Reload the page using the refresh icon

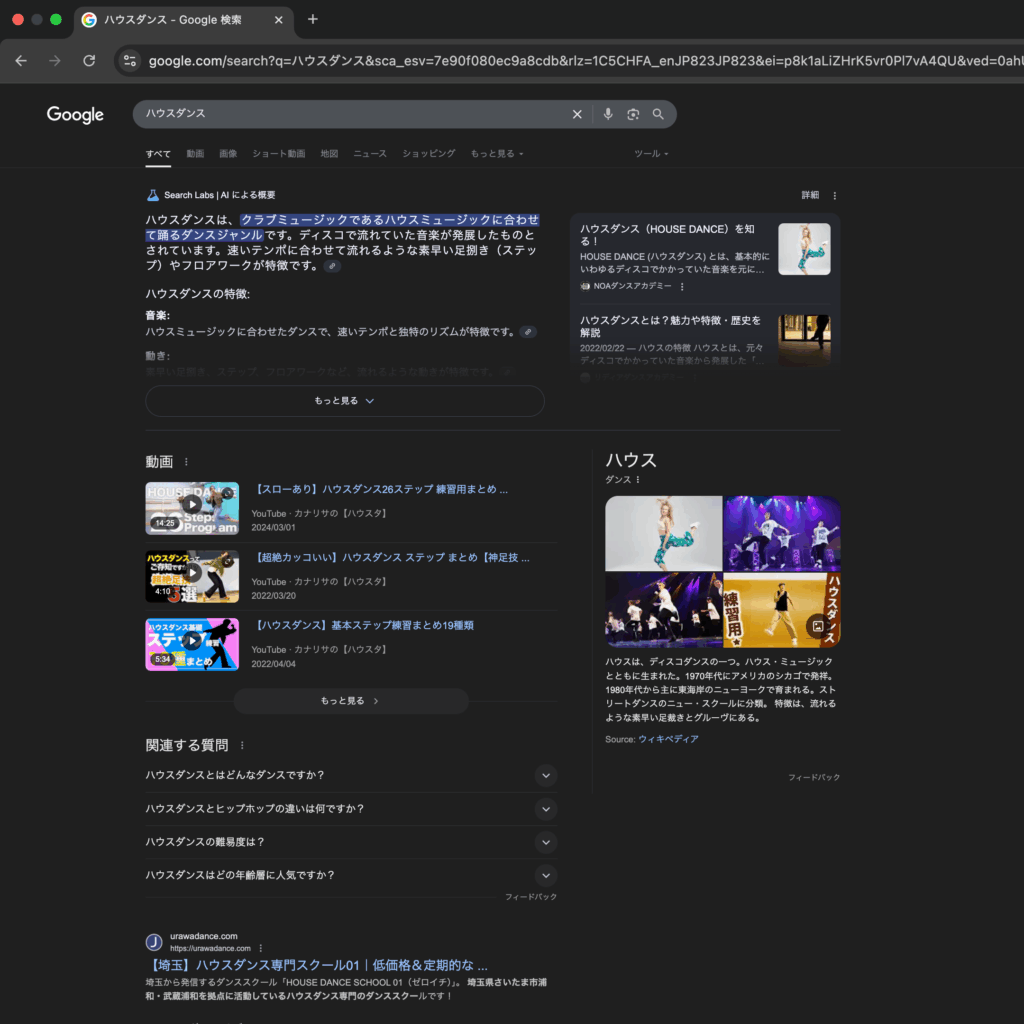(x=89, y=61)
